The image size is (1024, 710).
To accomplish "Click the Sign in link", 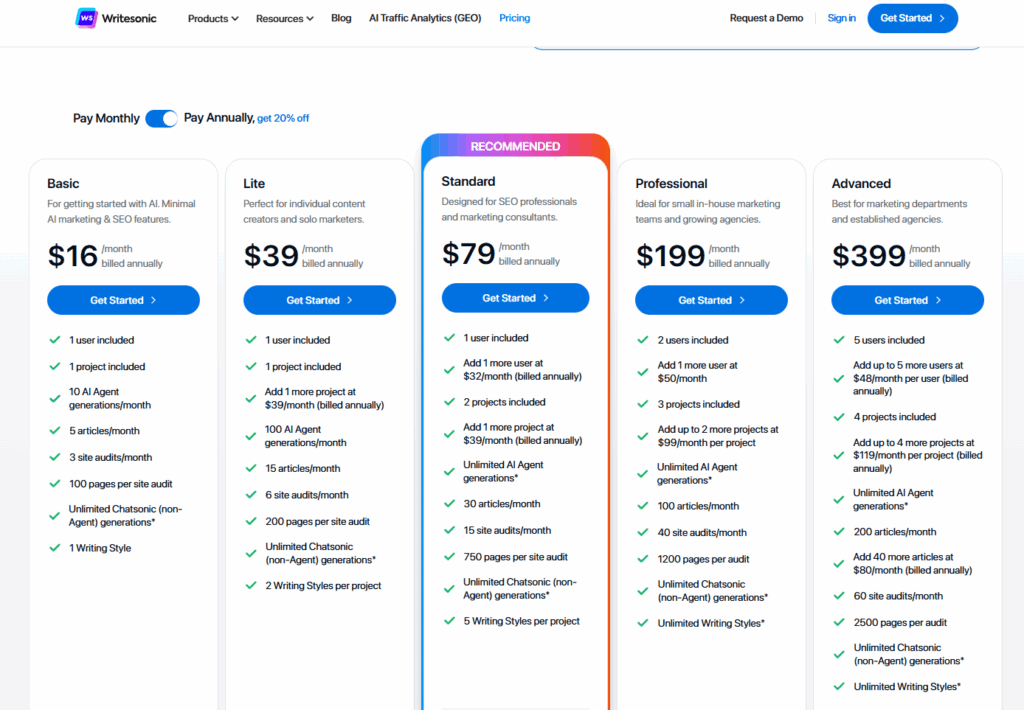I will [842, 18].
